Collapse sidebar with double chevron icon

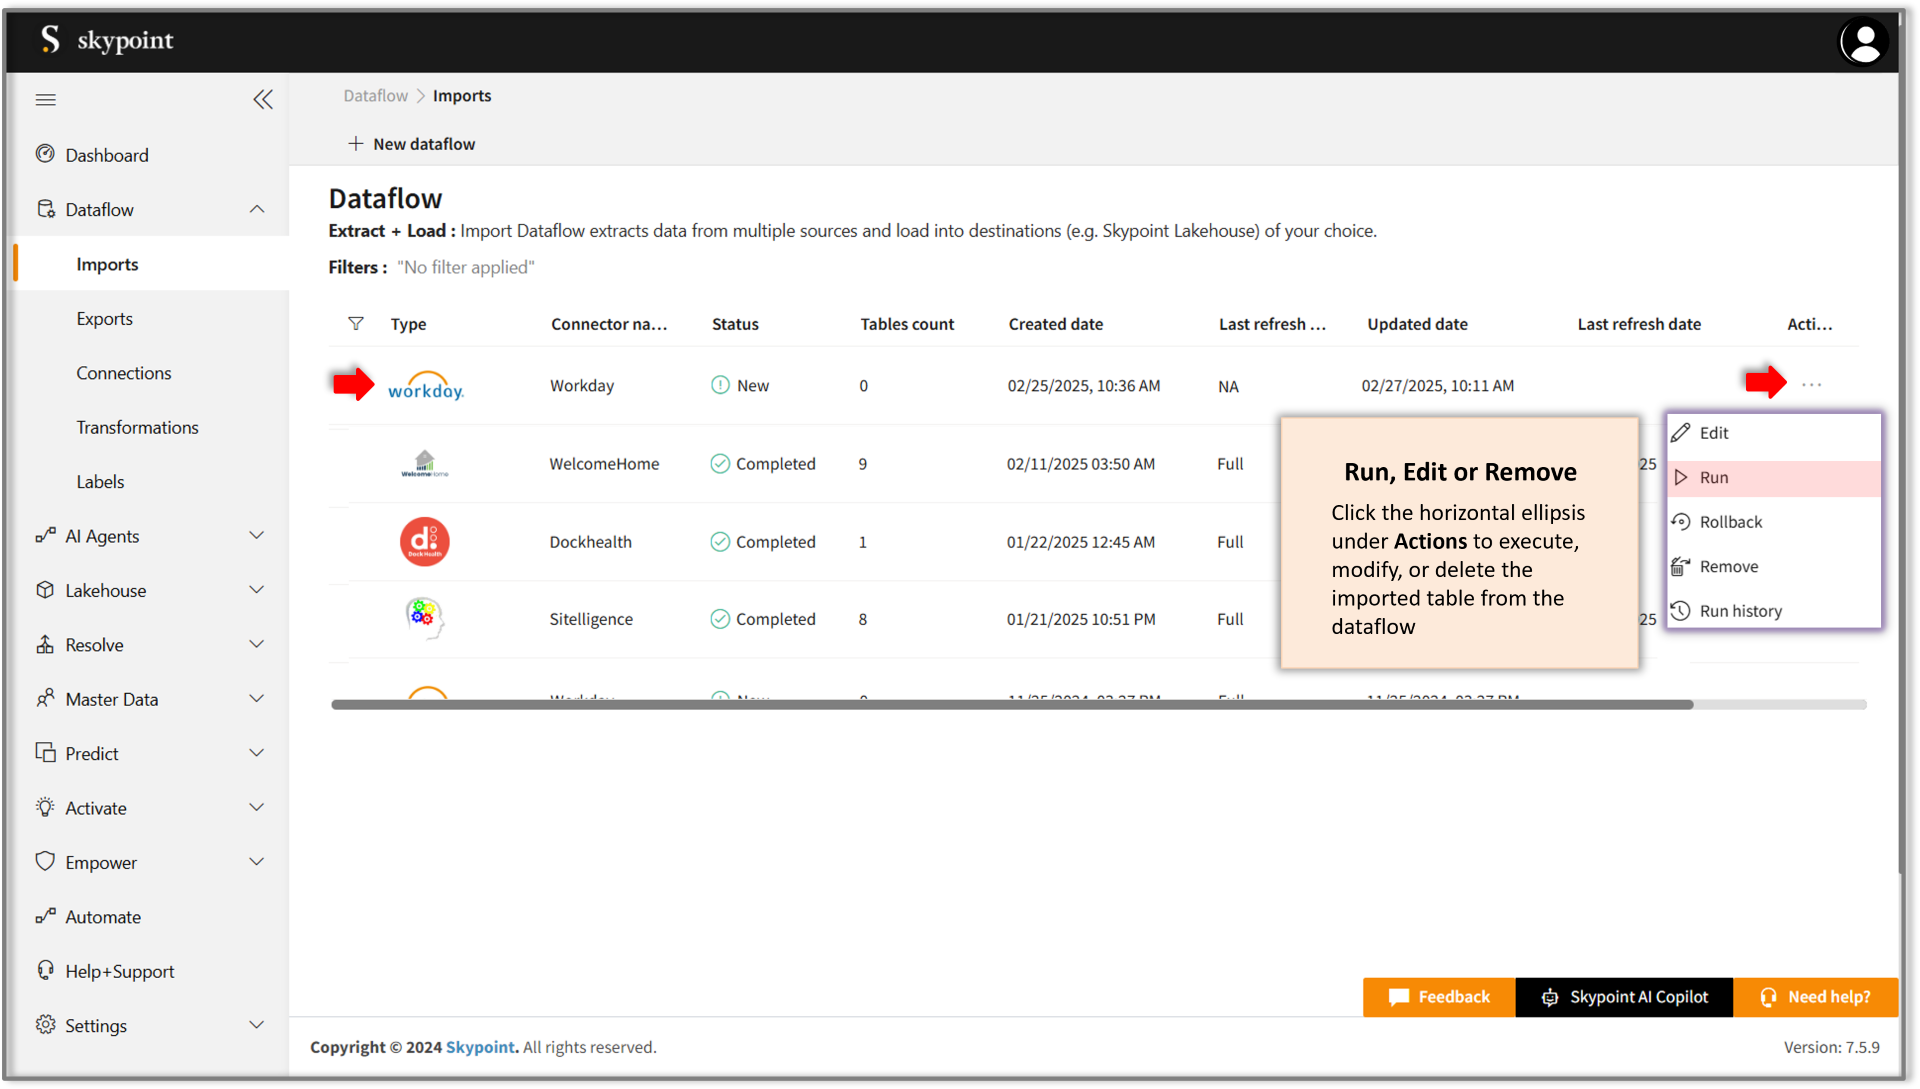click(263, 99)
